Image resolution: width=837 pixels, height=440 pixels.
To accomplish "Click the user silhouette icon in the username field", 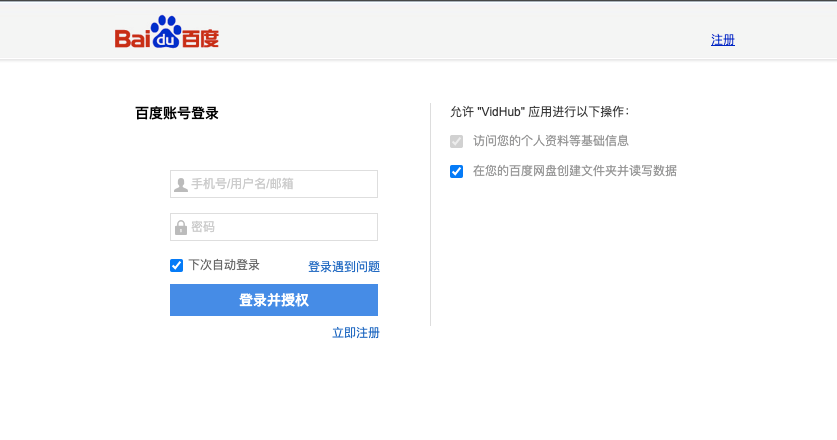I will tap(181, 184).
